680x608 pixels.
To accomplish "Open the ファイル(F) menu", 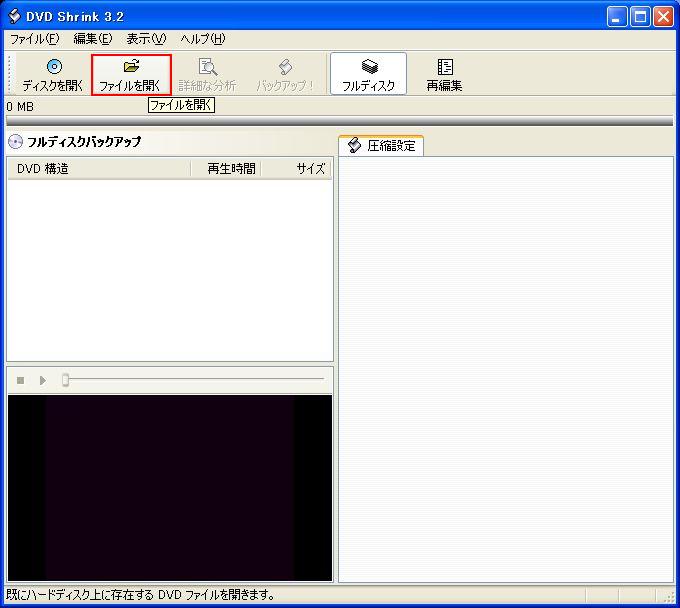I will 34,39.
